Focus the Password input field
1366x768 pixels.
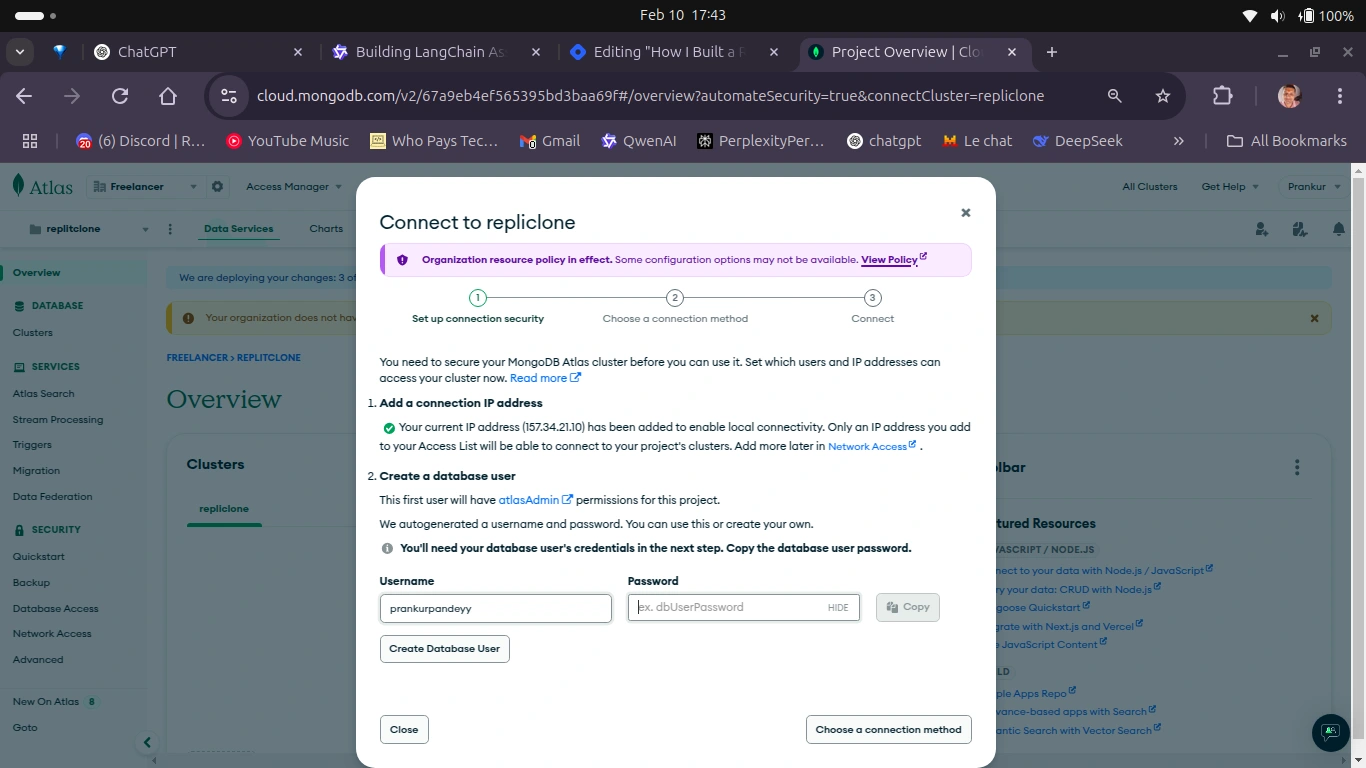[743, 607]
